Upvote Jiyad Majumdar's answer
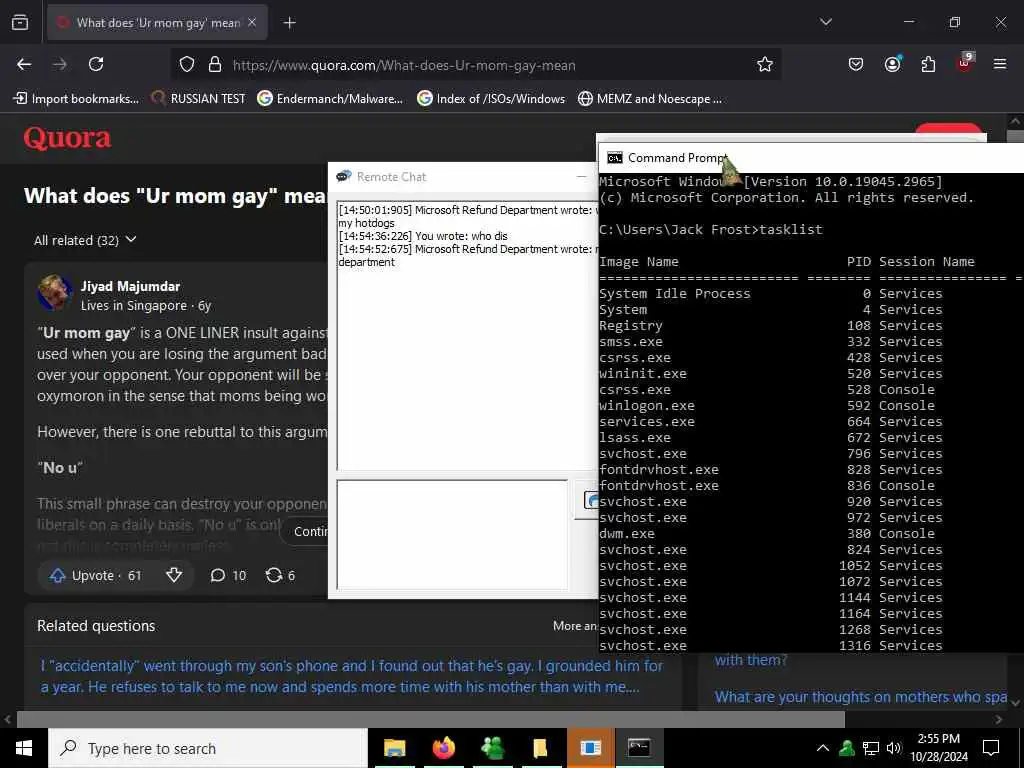This screenshot has width=1024, height=768. (x=95, y=575)
